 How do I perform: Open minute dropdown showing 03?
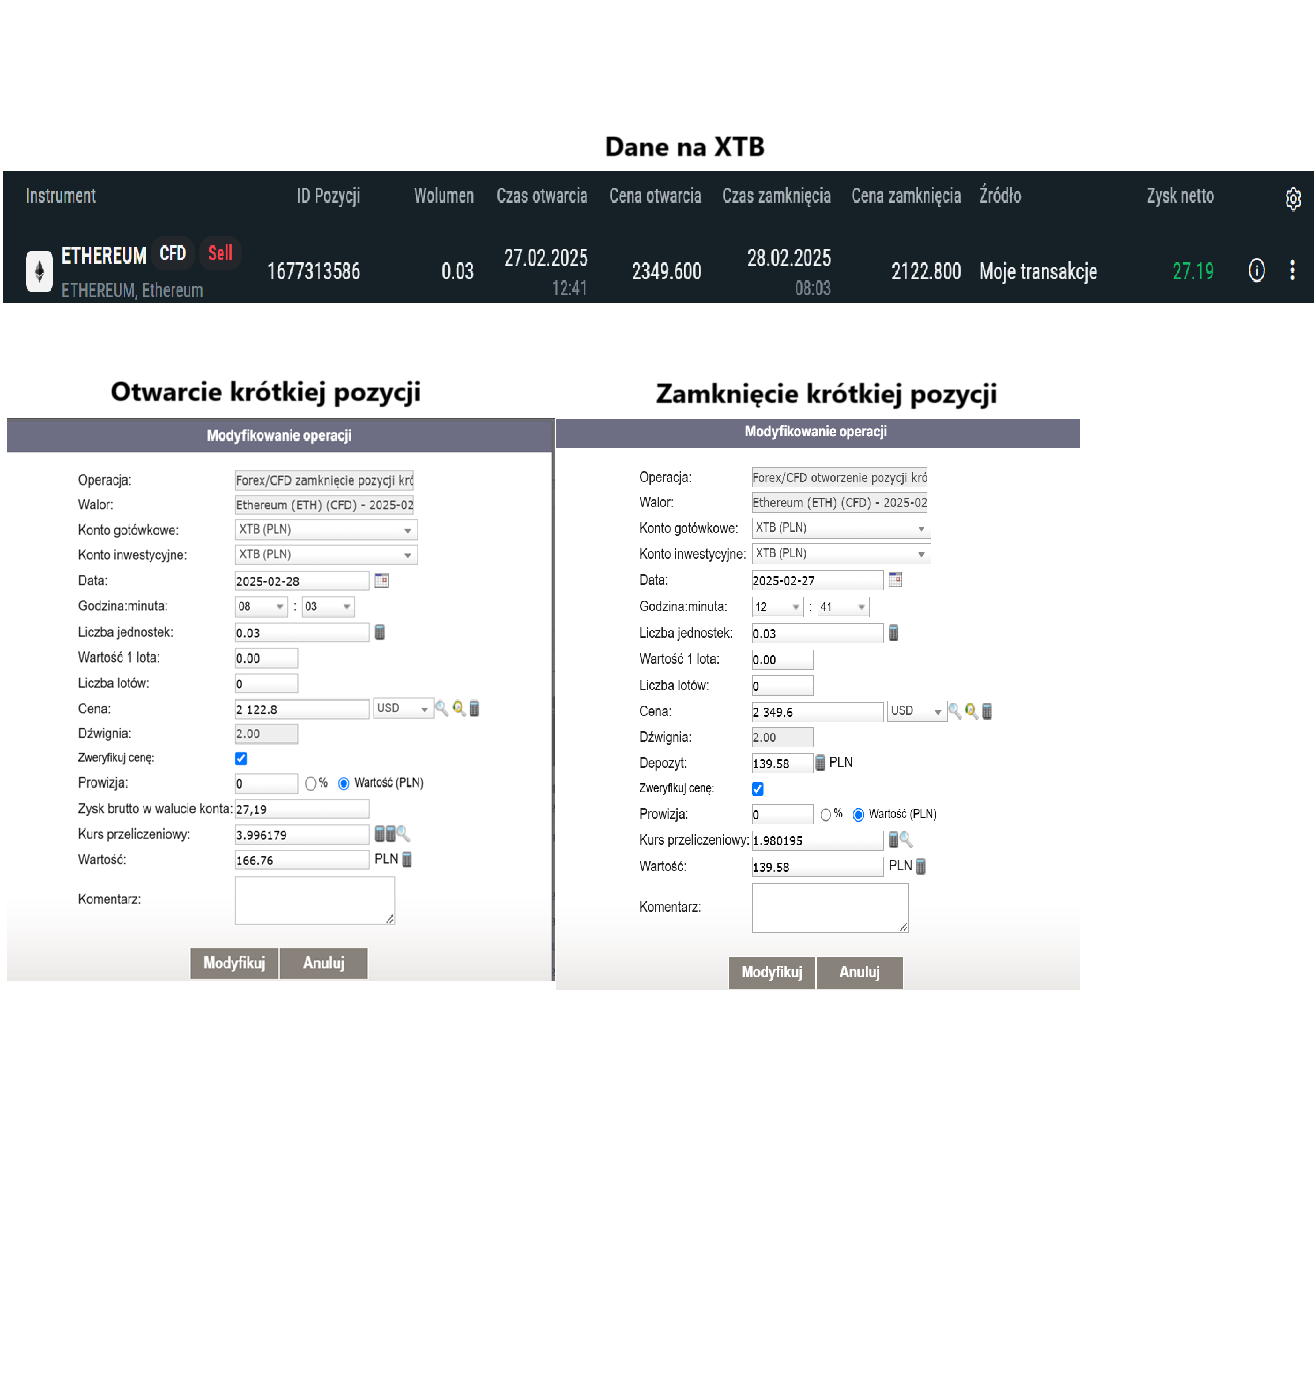point(328,606)
